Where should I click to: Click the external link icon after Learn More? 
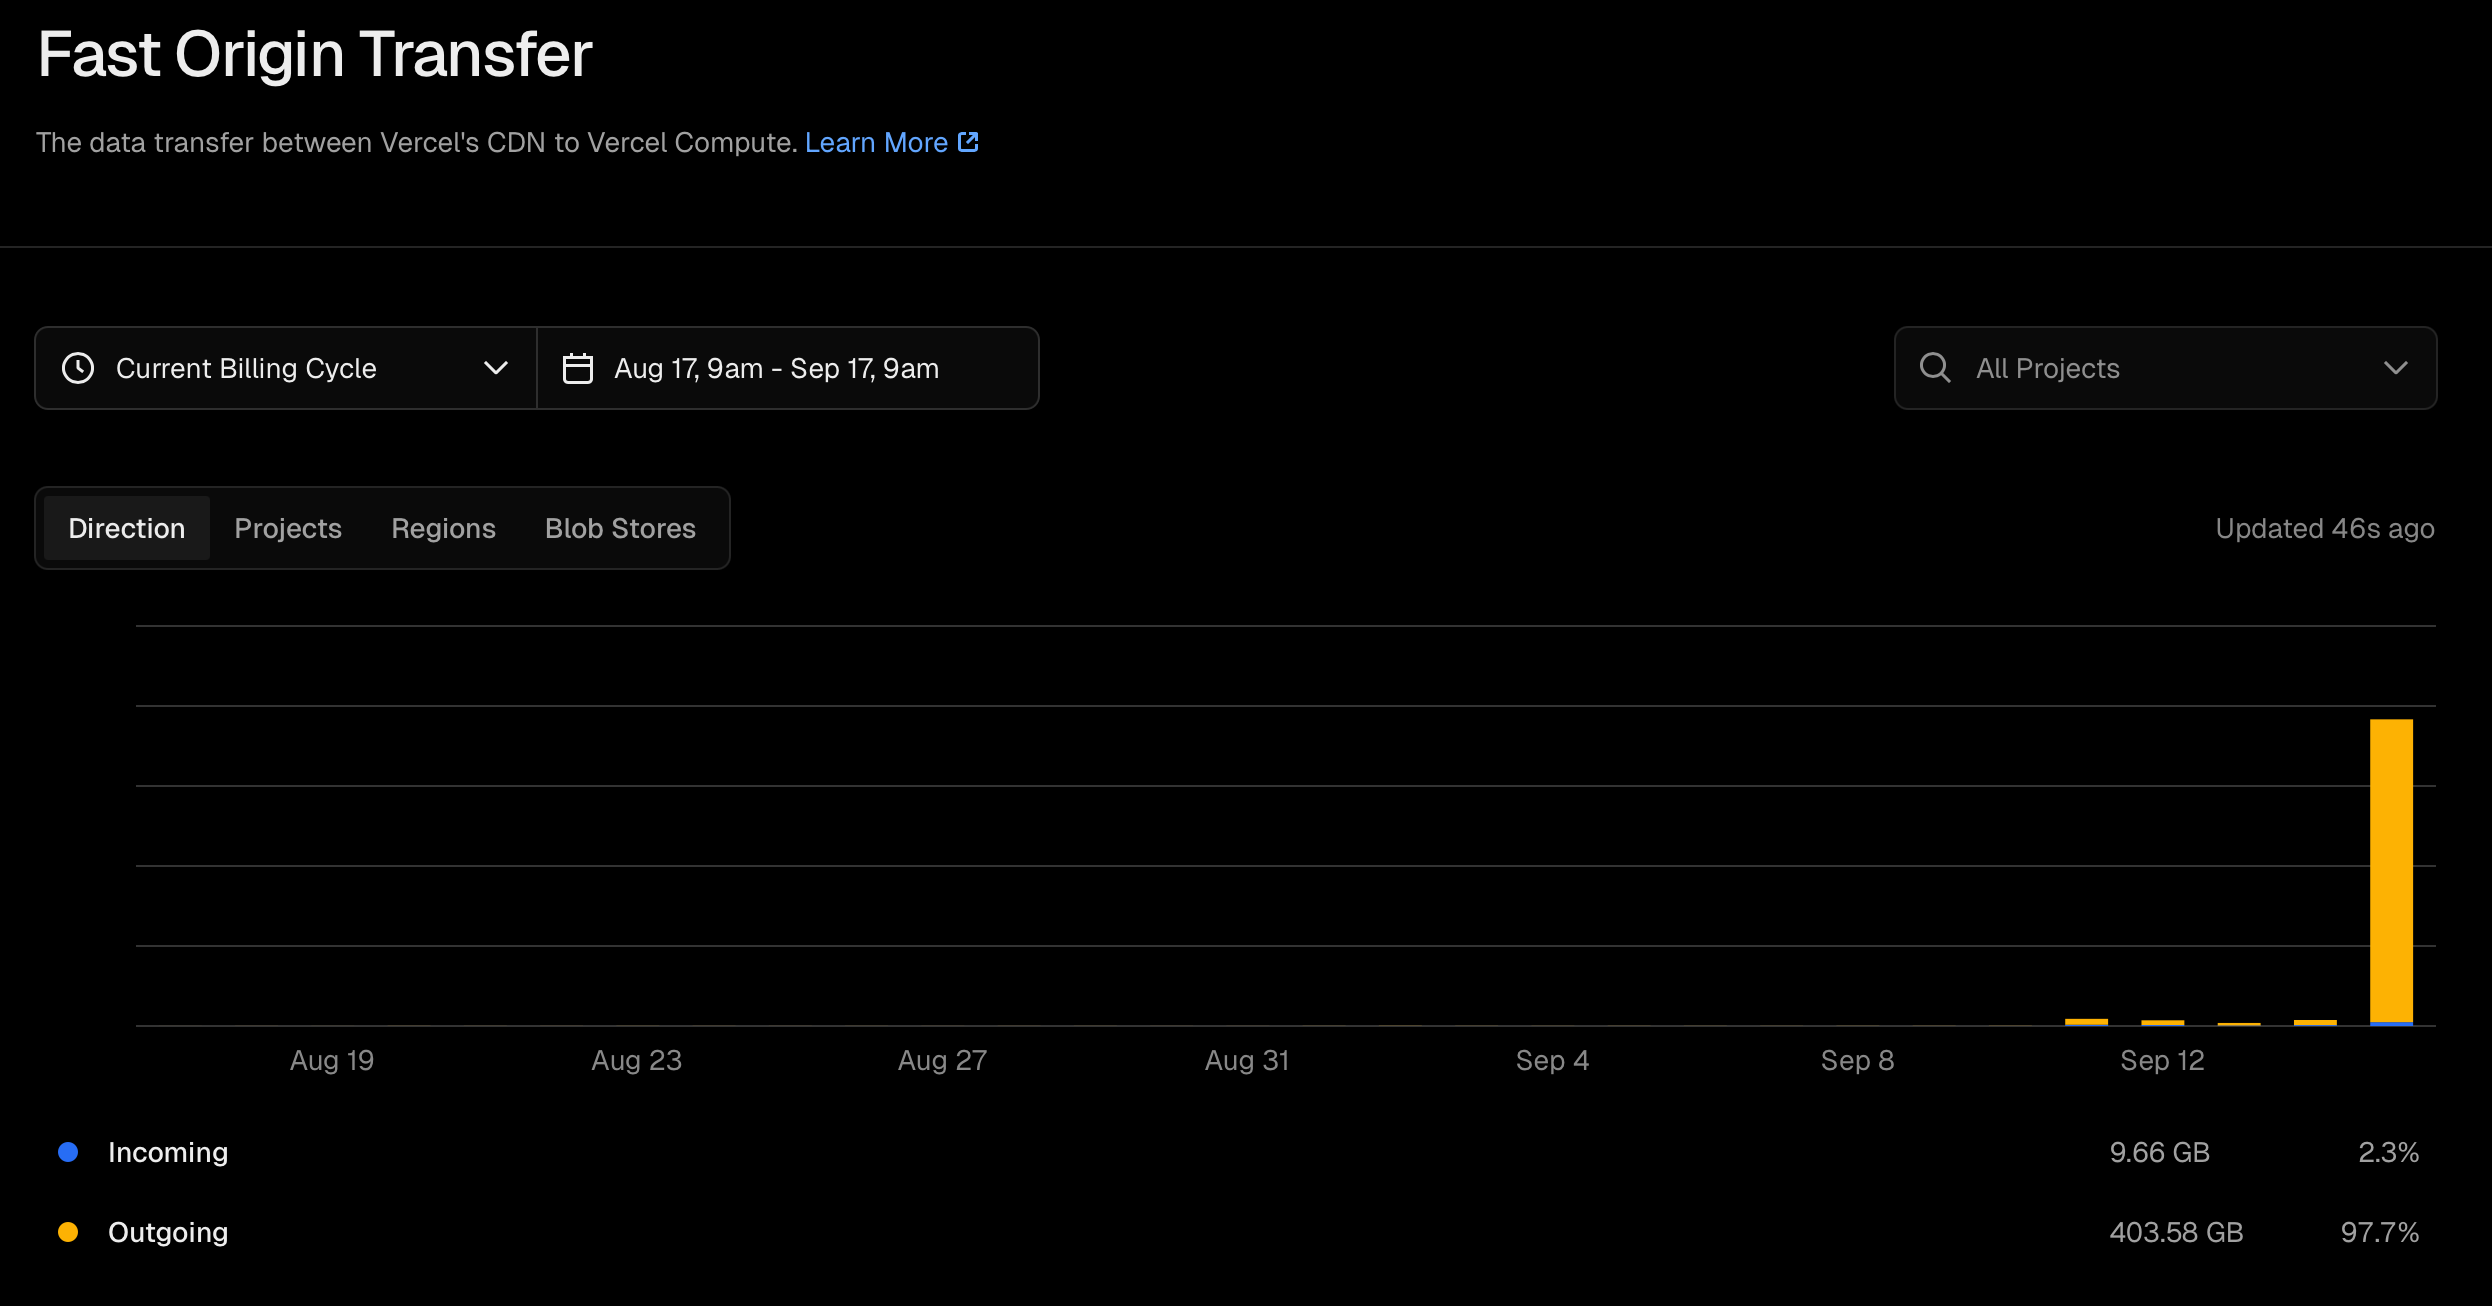pyautogui.click(x=968, y=142)
